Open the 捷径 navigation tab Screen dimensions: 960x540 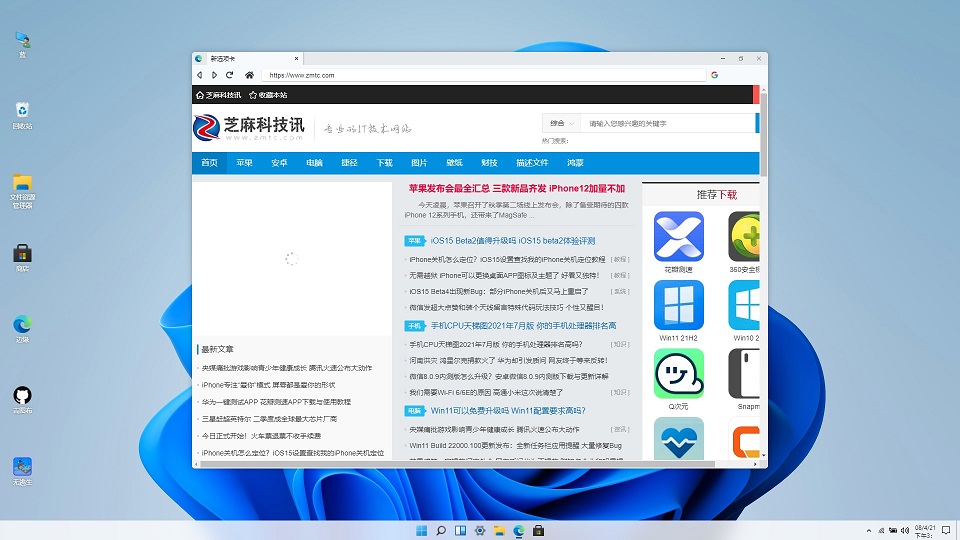349,163
